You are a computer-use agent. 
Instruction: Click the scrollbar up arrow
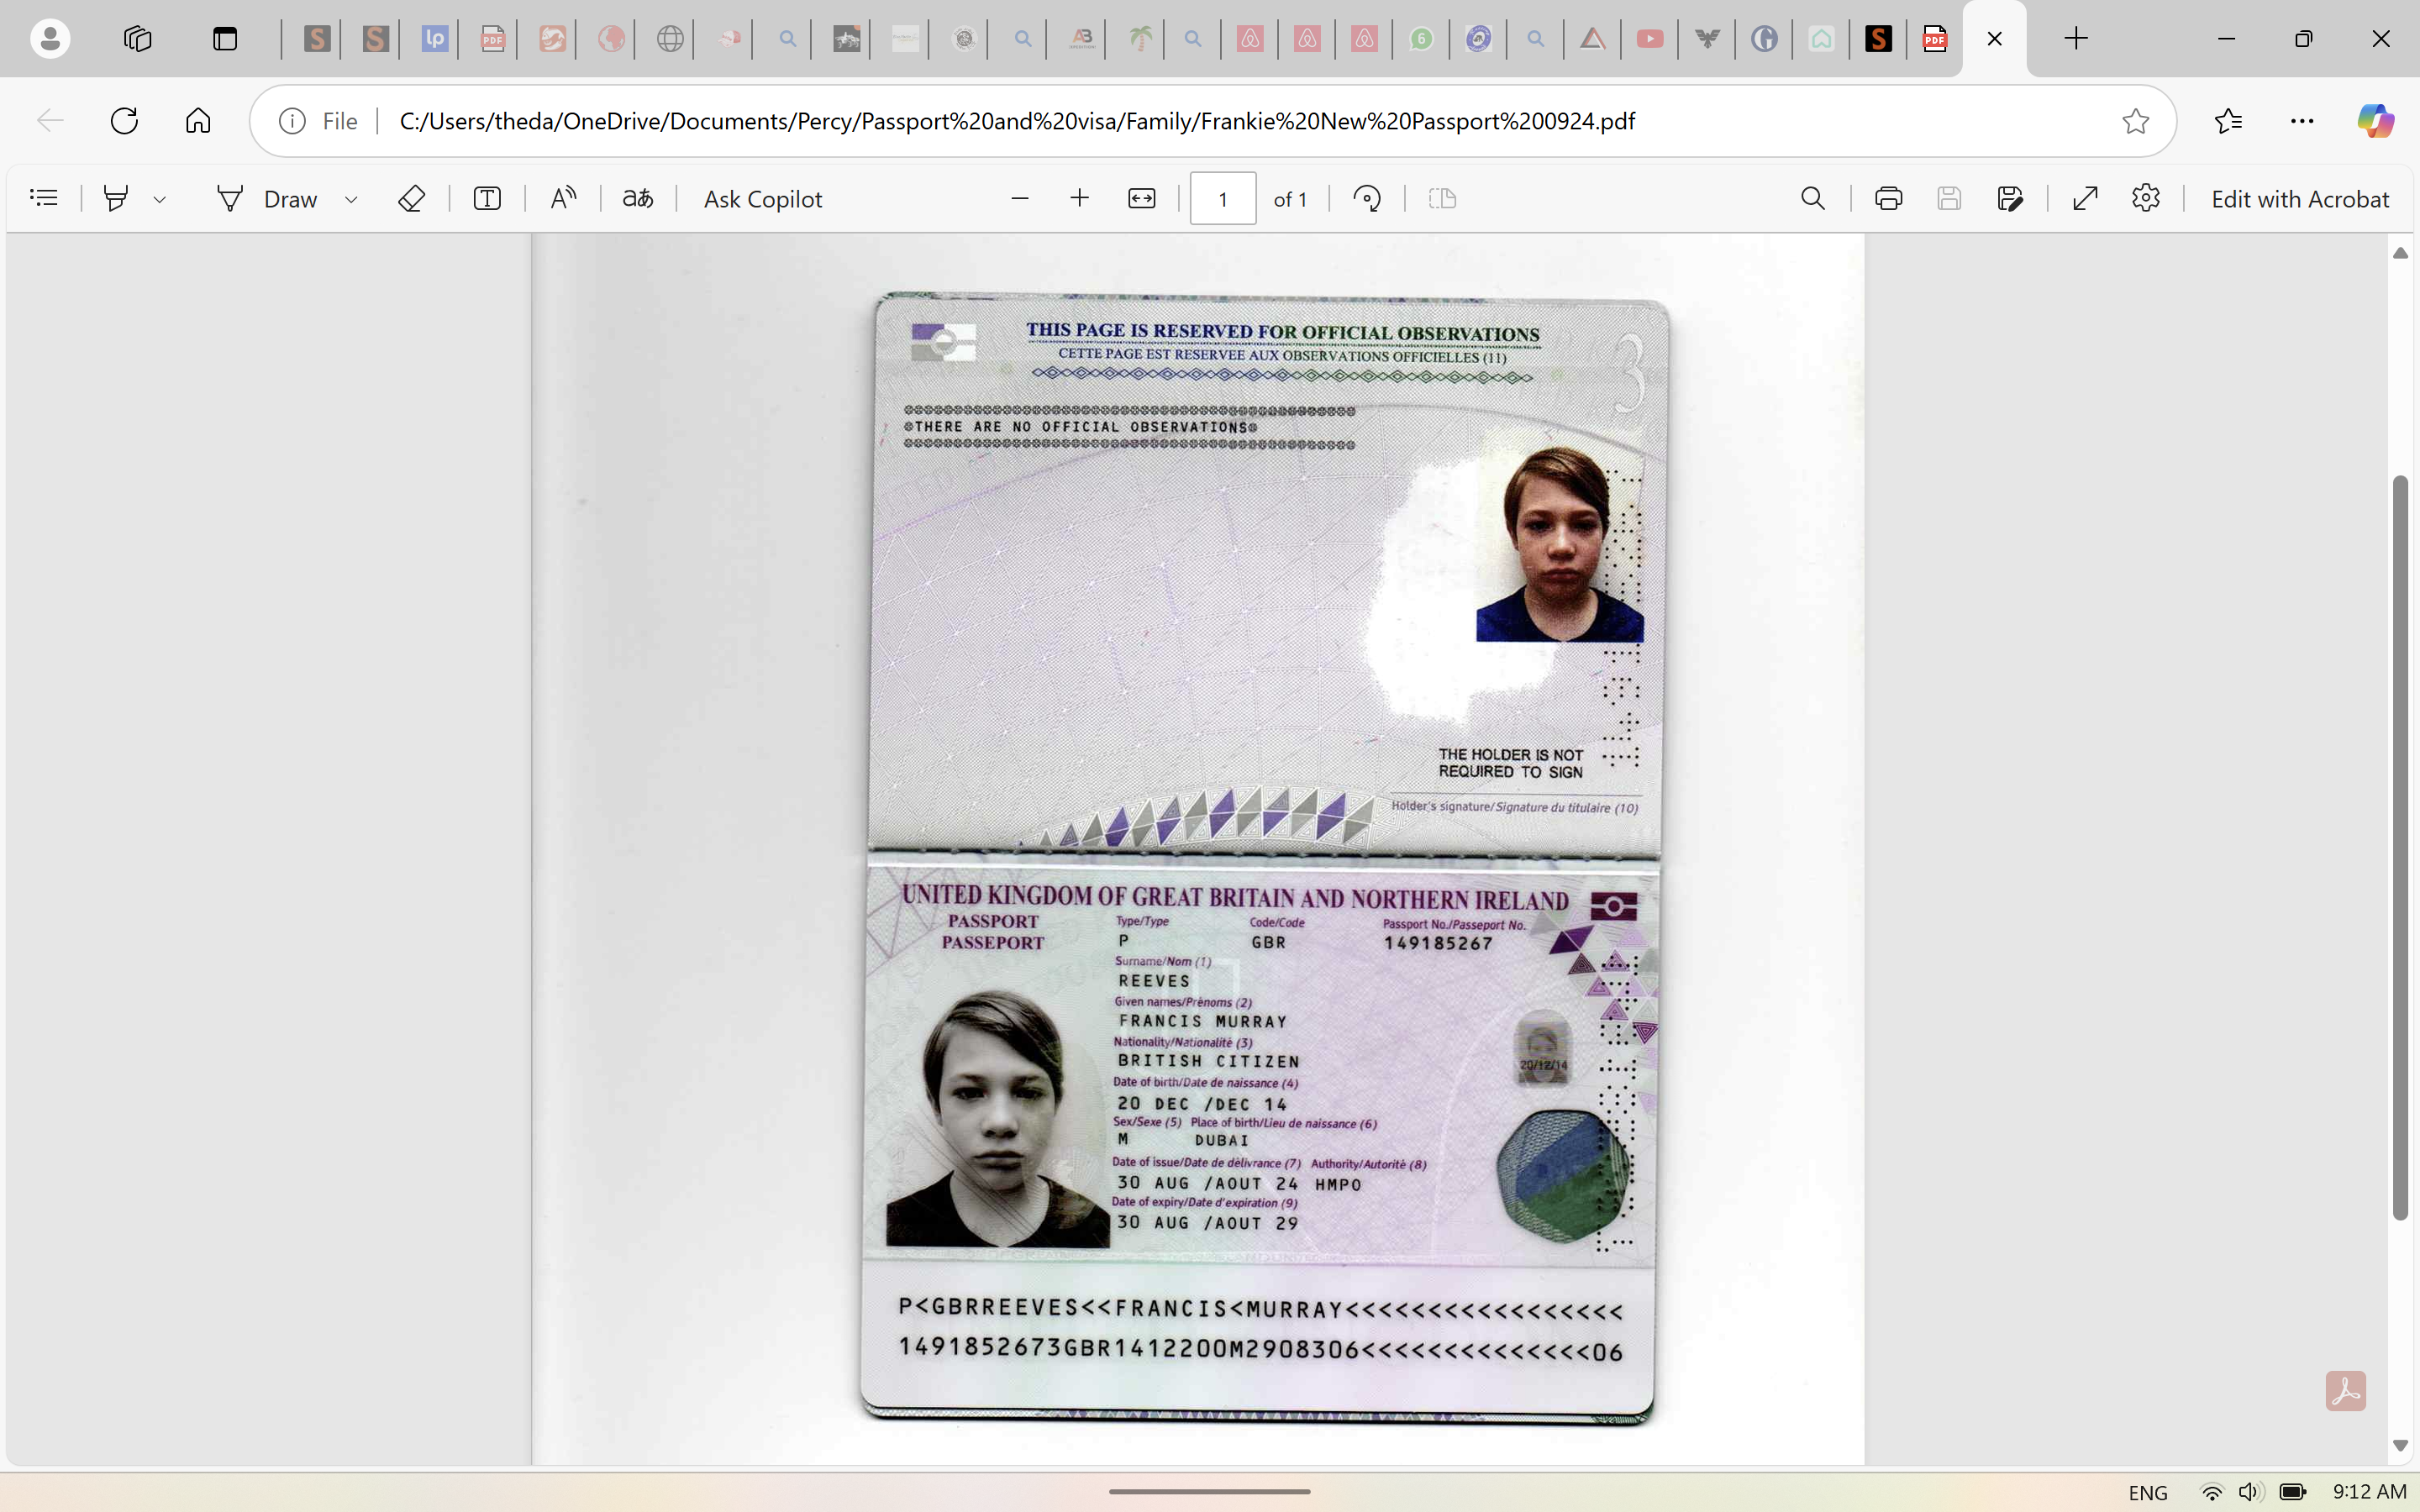click(x=2400, y=253)
